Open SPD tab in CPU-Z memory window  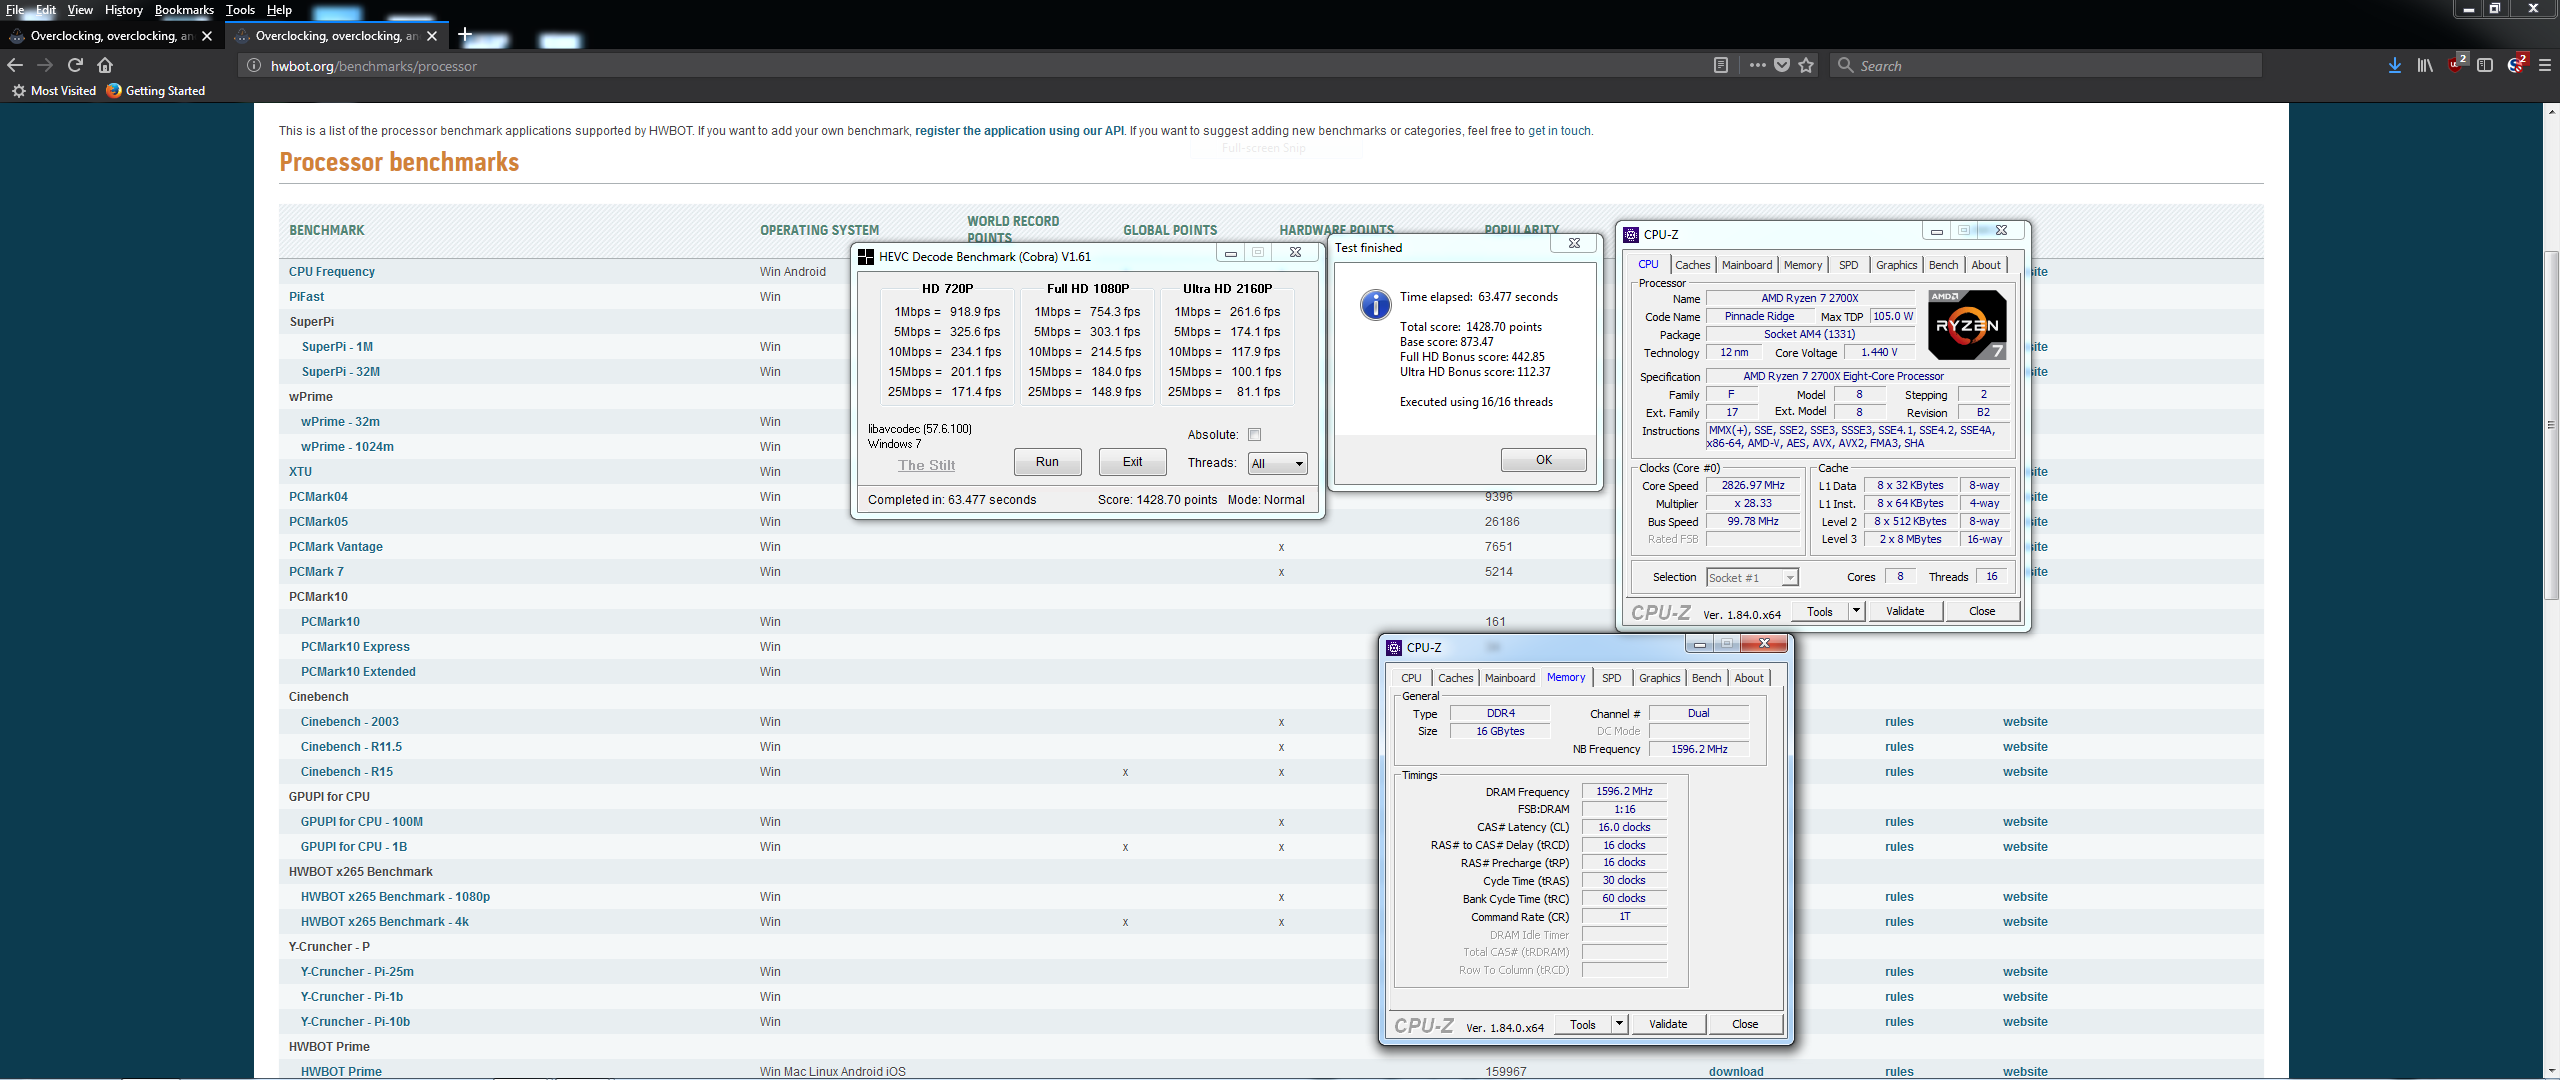(1611, 678)
